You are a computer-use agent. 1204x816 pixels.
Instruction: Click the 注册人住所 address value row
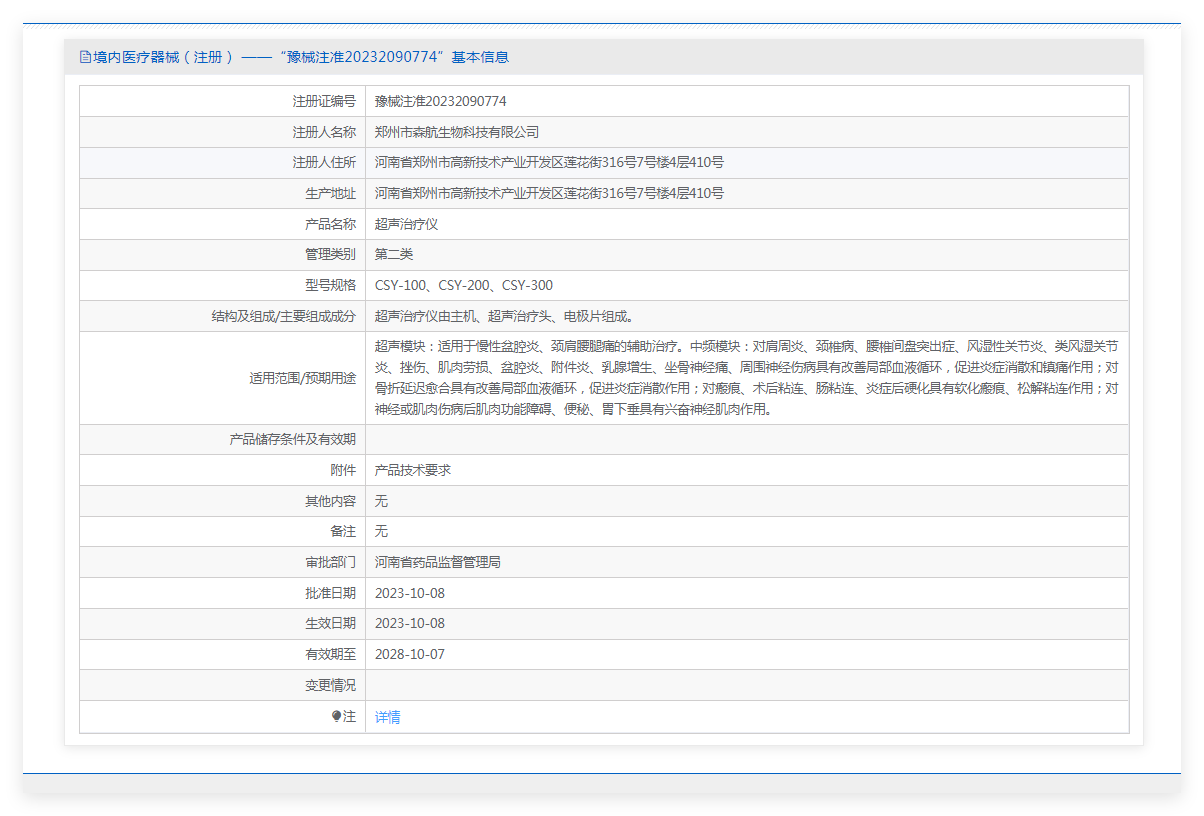[747, 163]
